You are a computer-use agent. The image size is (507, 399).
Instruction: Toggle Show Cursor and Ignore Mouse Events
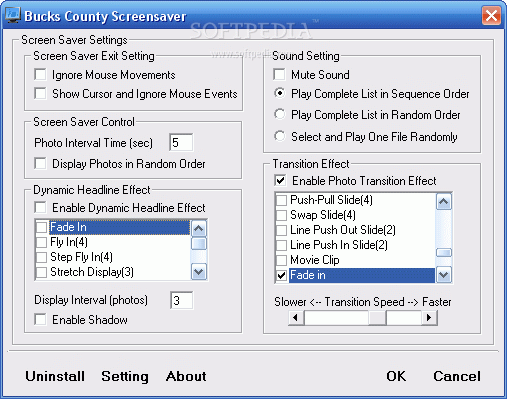tap(40, 93)
